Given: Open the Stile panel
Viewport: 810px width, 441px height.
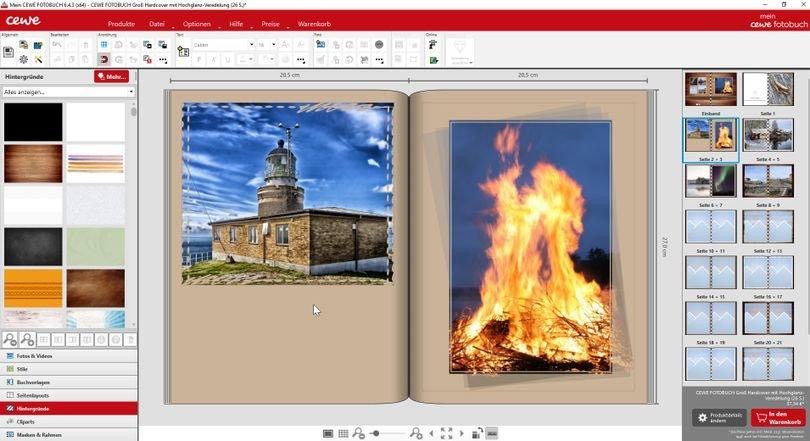Looking at the screenshot, I should [x=69, y=369].
